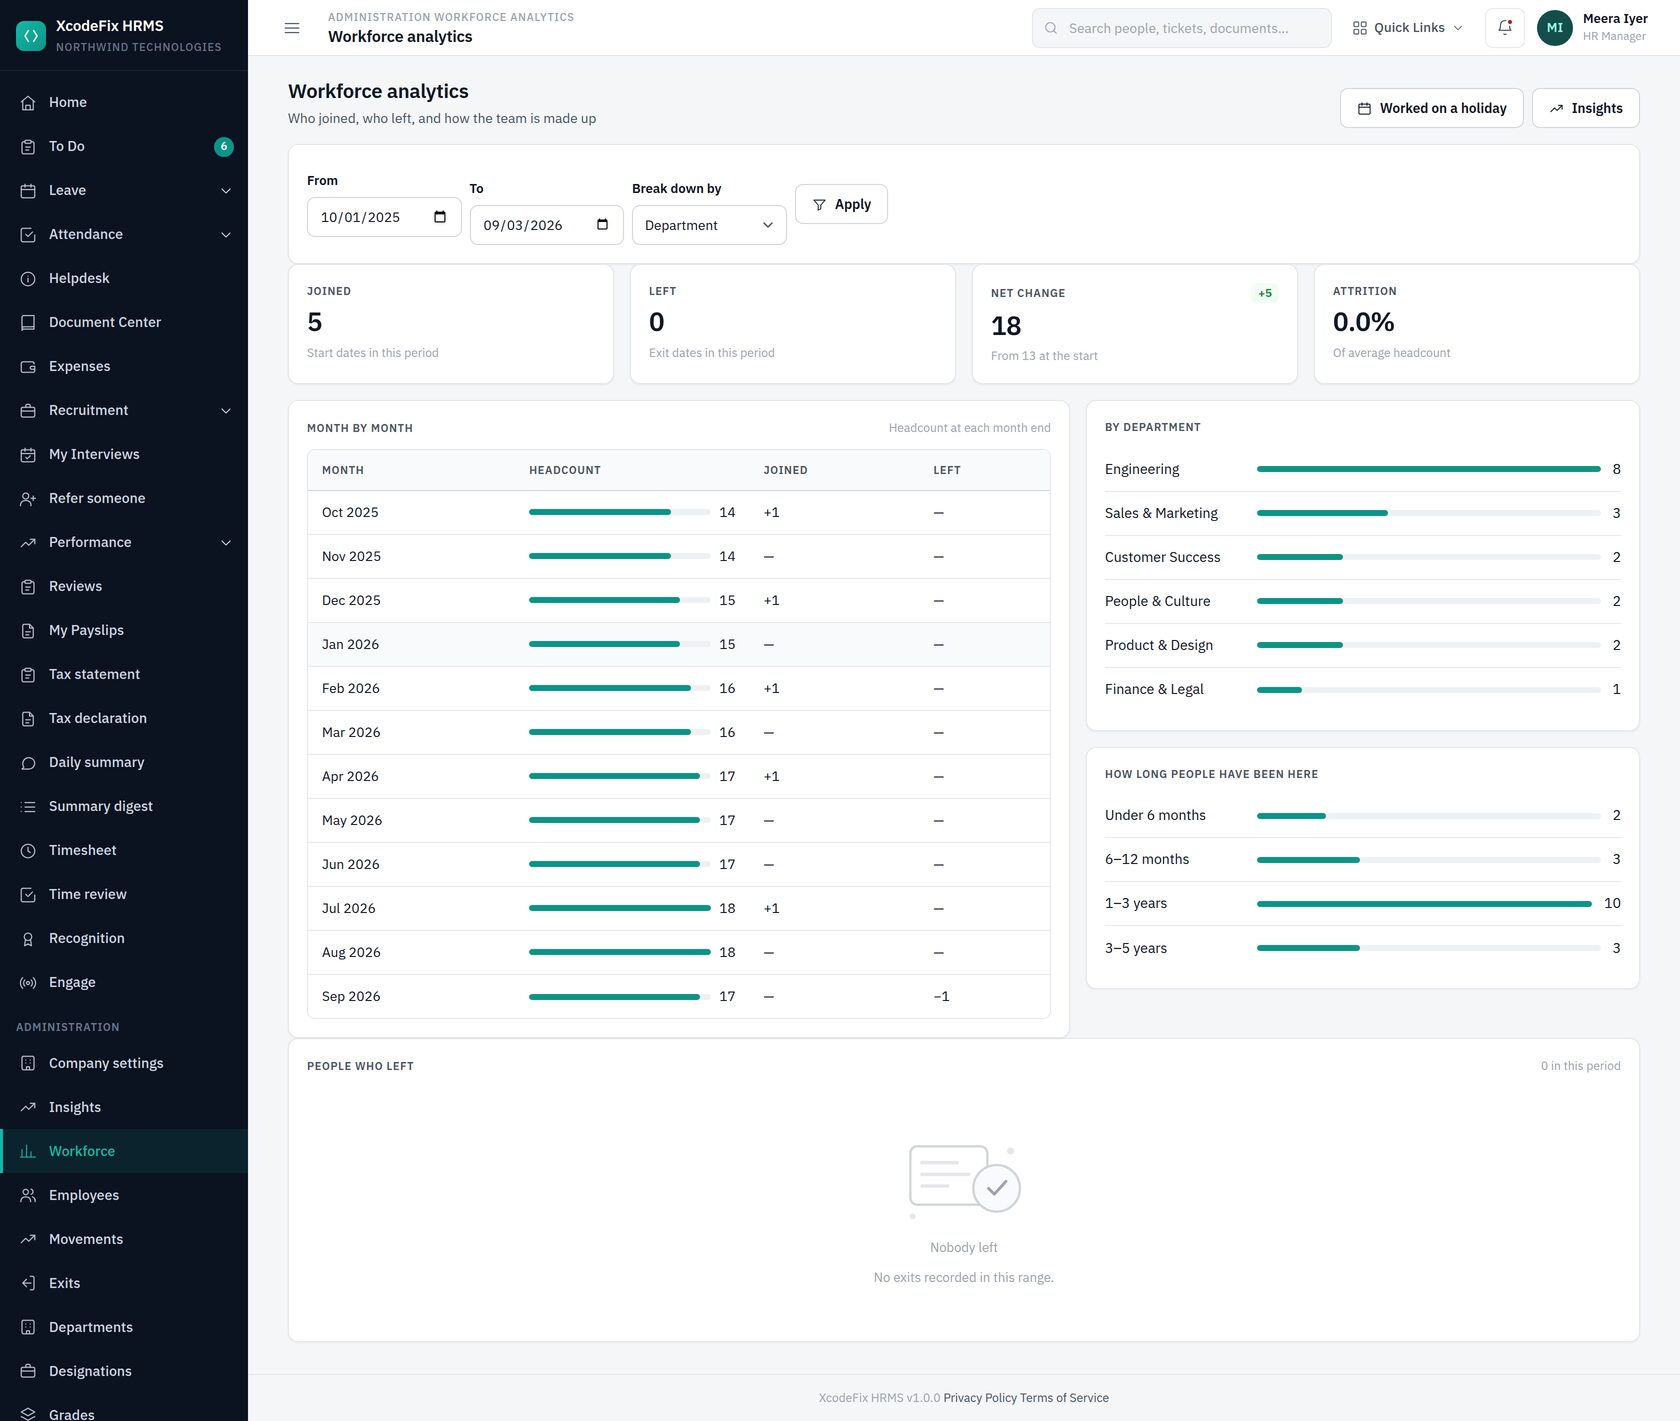Click the Reviews clipboard icon

[28, 586]
